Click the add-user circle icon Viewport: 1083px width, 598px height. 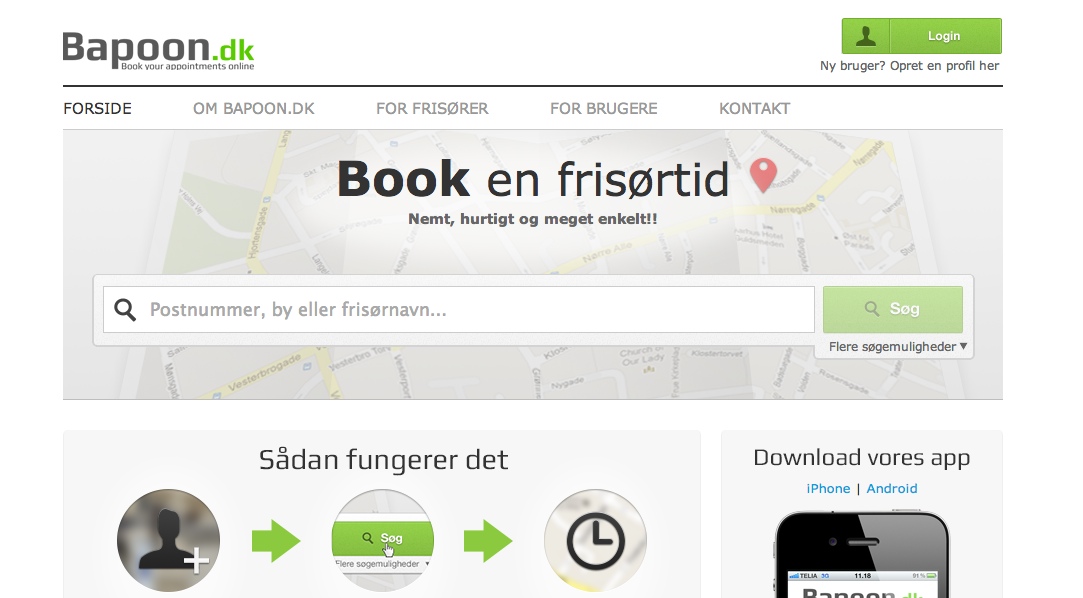click(x=169, y=541)
